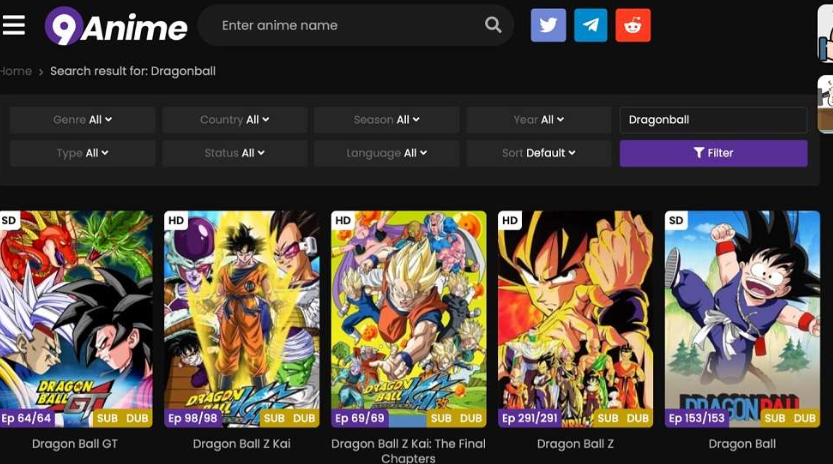The image size is (833, 464).
Task: Click the HD badge on Dragon Ball Z
Action: coord(509,221)
